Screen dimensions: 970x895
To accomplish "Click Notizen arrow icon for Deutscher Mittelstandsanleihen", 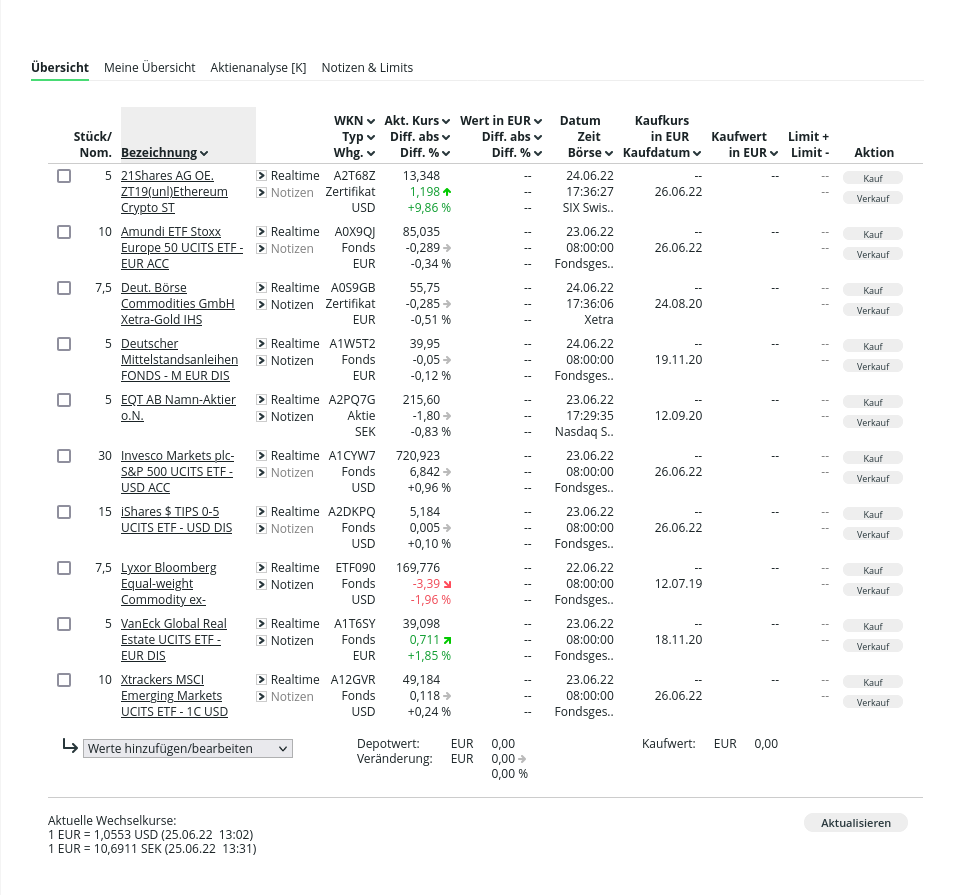I will (262, 361).
